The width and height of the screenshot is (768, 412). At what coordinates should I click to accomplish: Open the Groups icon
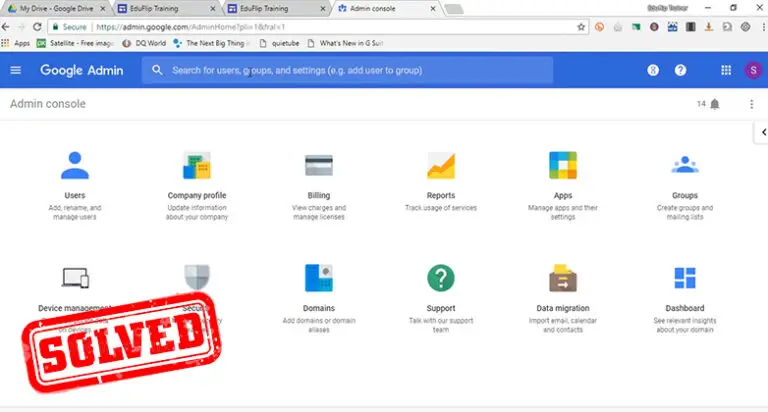pyautogui.click(x=685, y=165)
